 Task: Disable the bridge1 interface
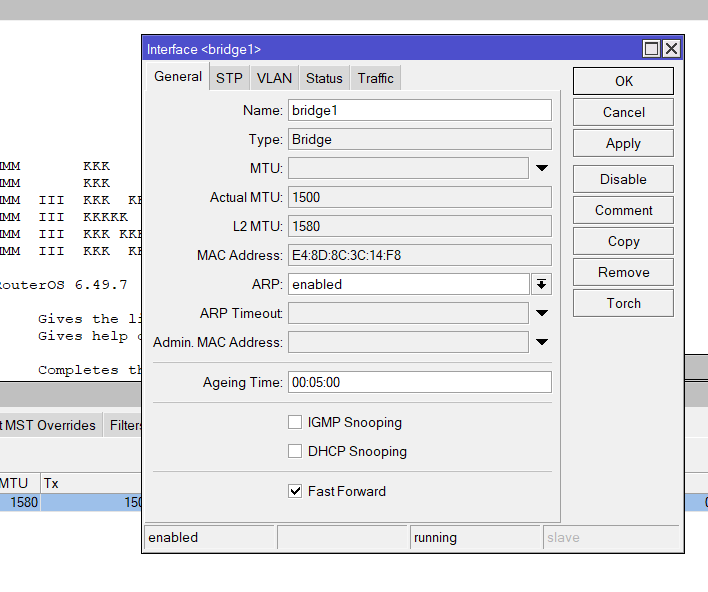[x=623, y=179]
